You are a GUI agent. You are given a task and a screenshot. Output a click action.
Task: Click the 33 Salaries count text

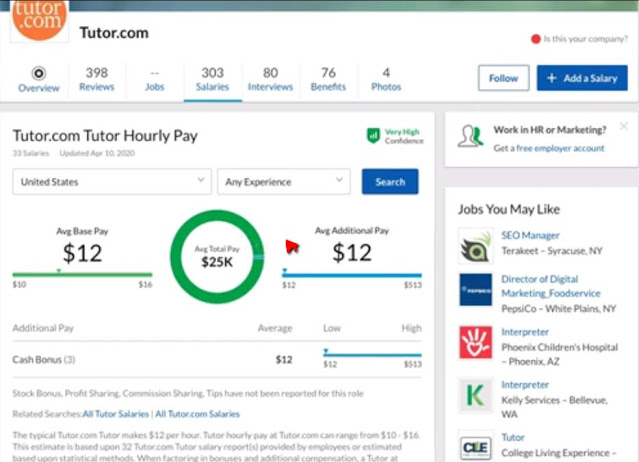tap(31, 153)
